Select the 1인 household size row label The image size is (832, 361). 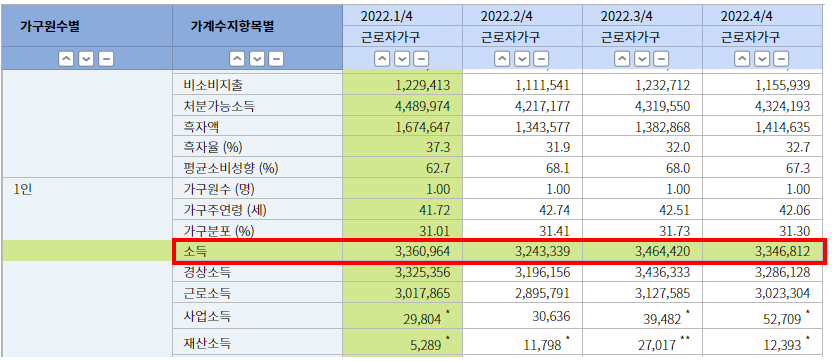click(23, 189)
